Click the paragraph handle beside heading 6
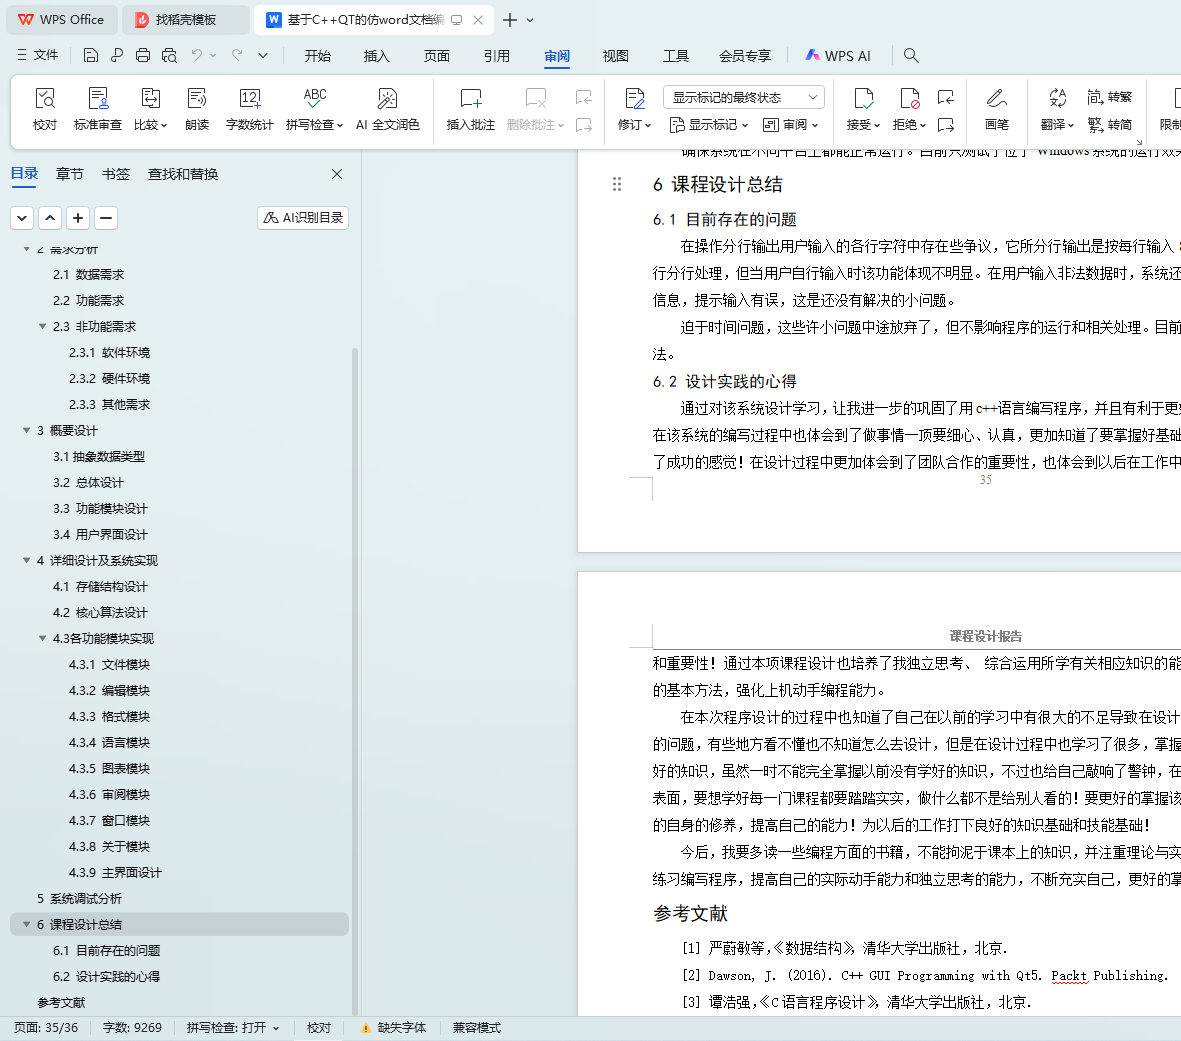The image size is (1181, 1041). point(617,184)
